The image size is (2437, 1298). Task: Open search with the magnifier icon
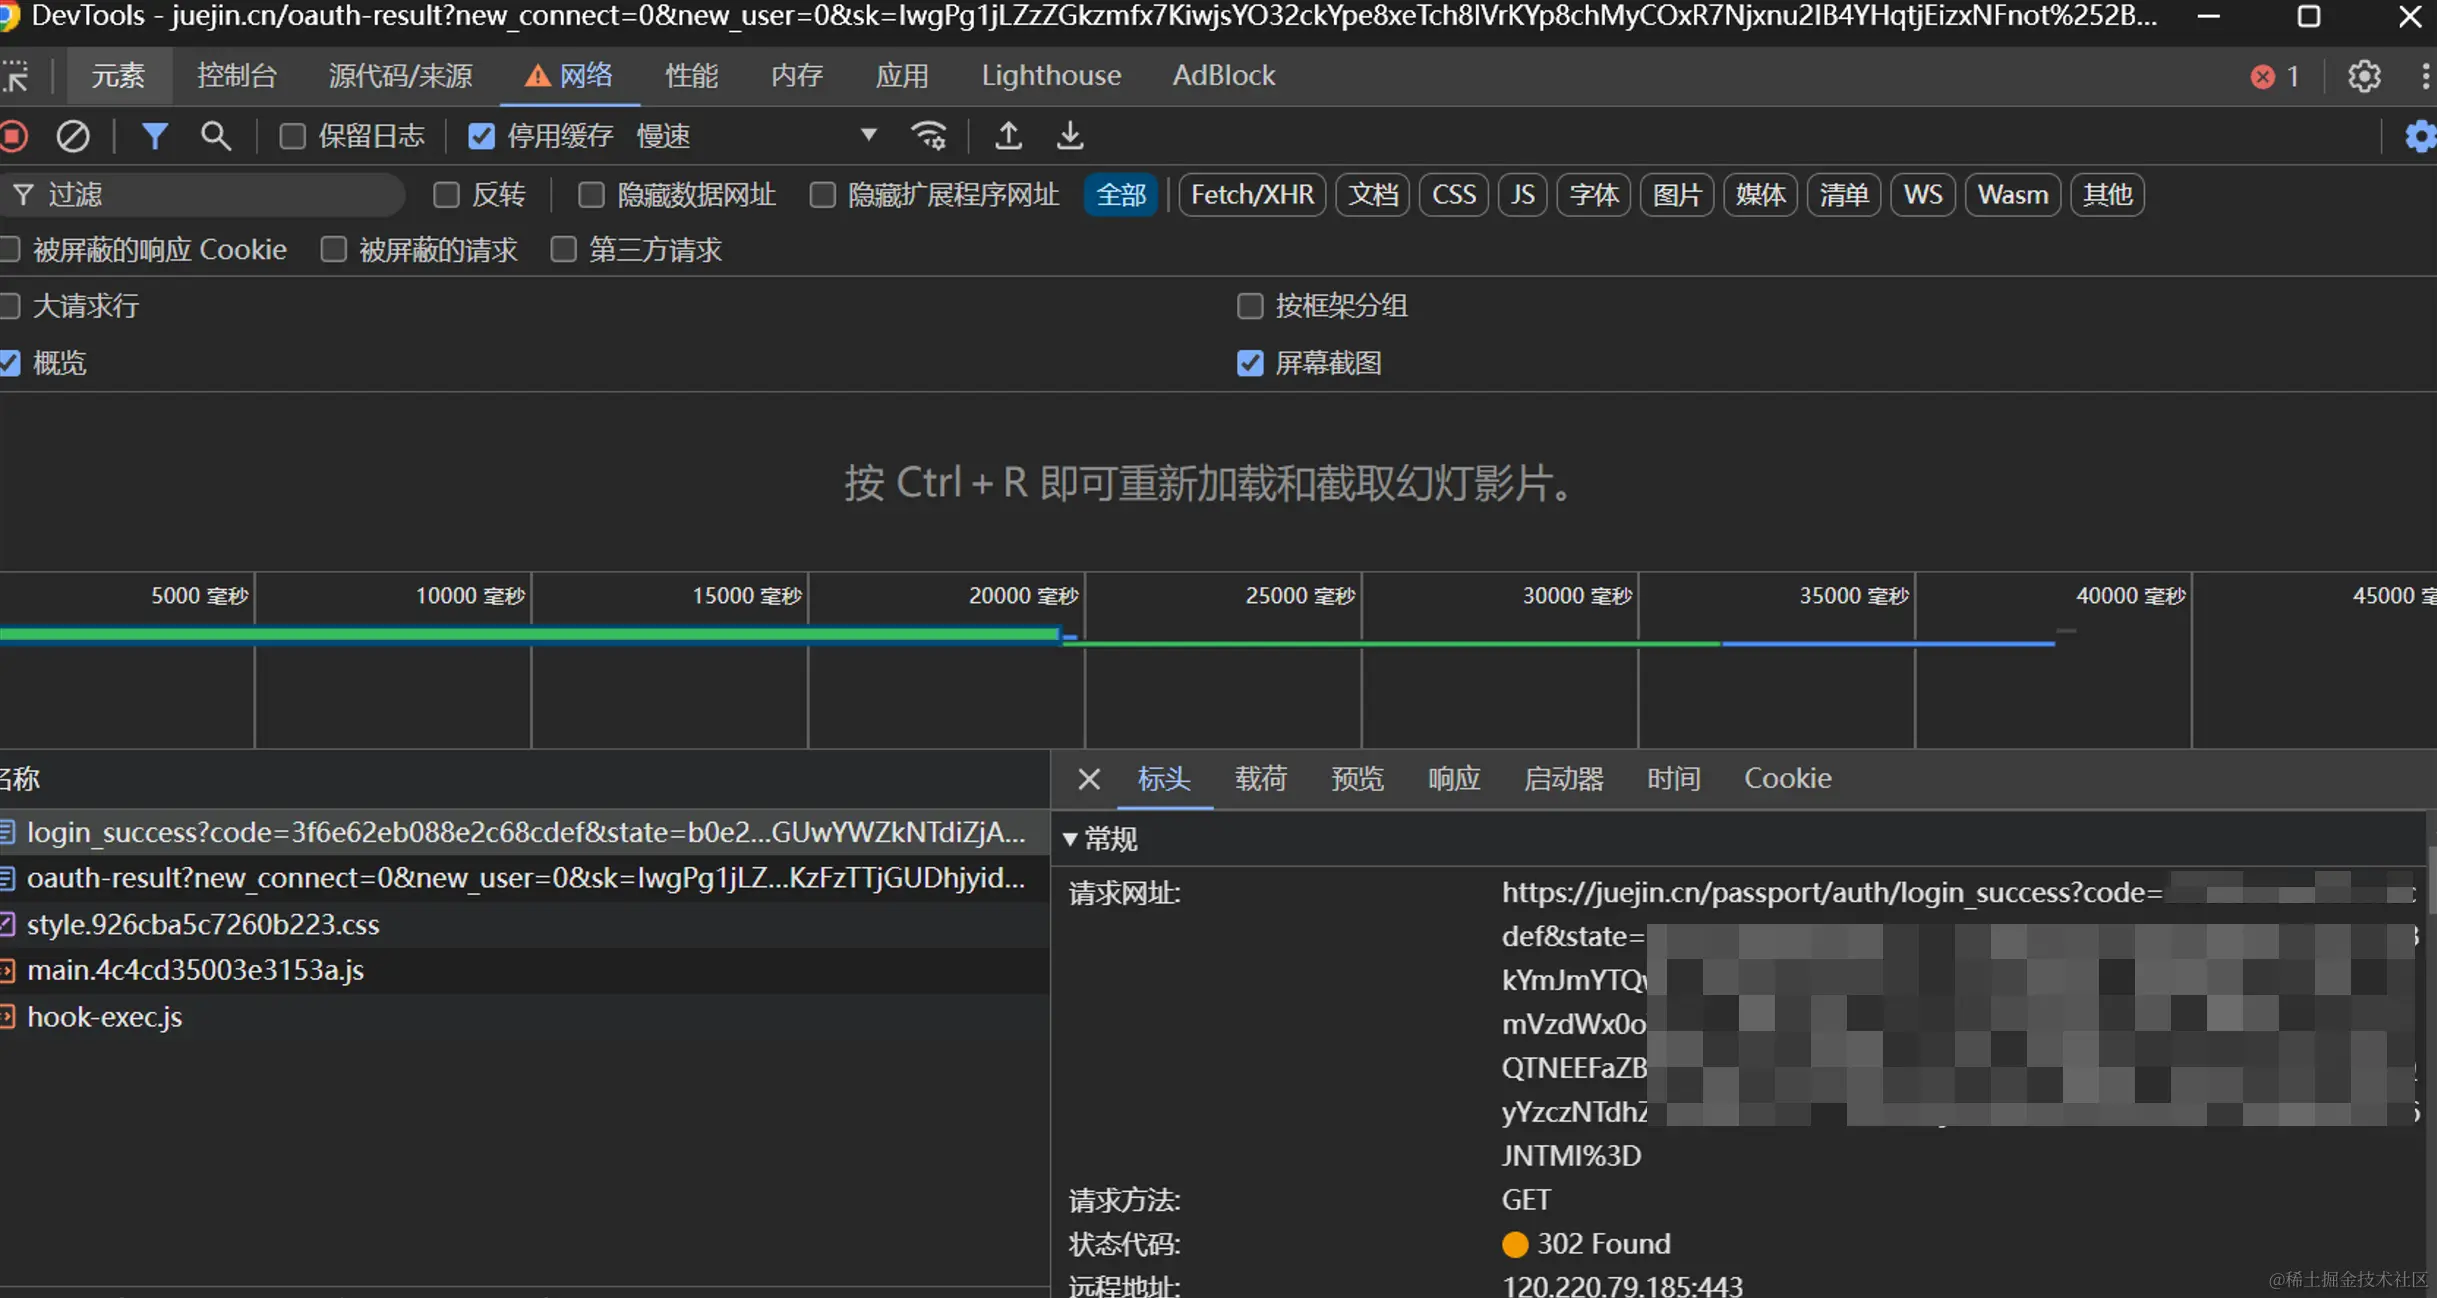click(216, 136)
